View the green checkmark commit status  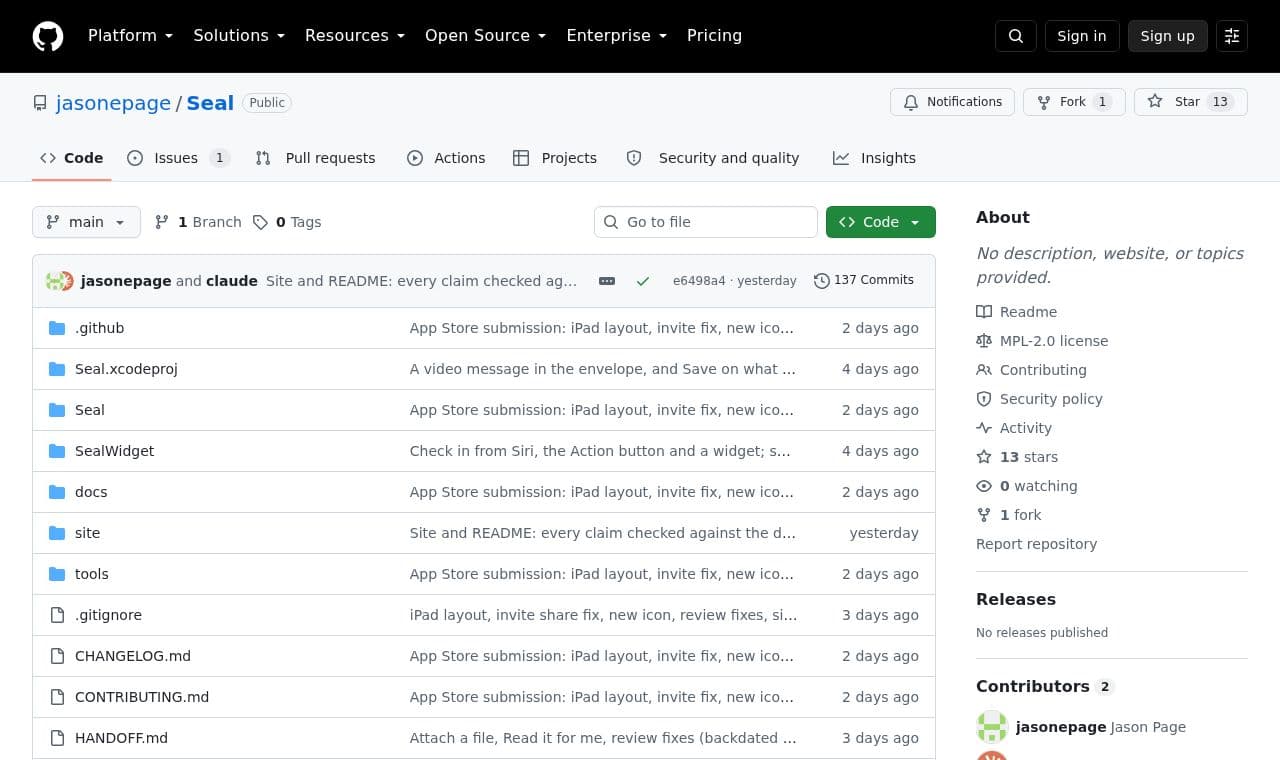coord(643,281)
